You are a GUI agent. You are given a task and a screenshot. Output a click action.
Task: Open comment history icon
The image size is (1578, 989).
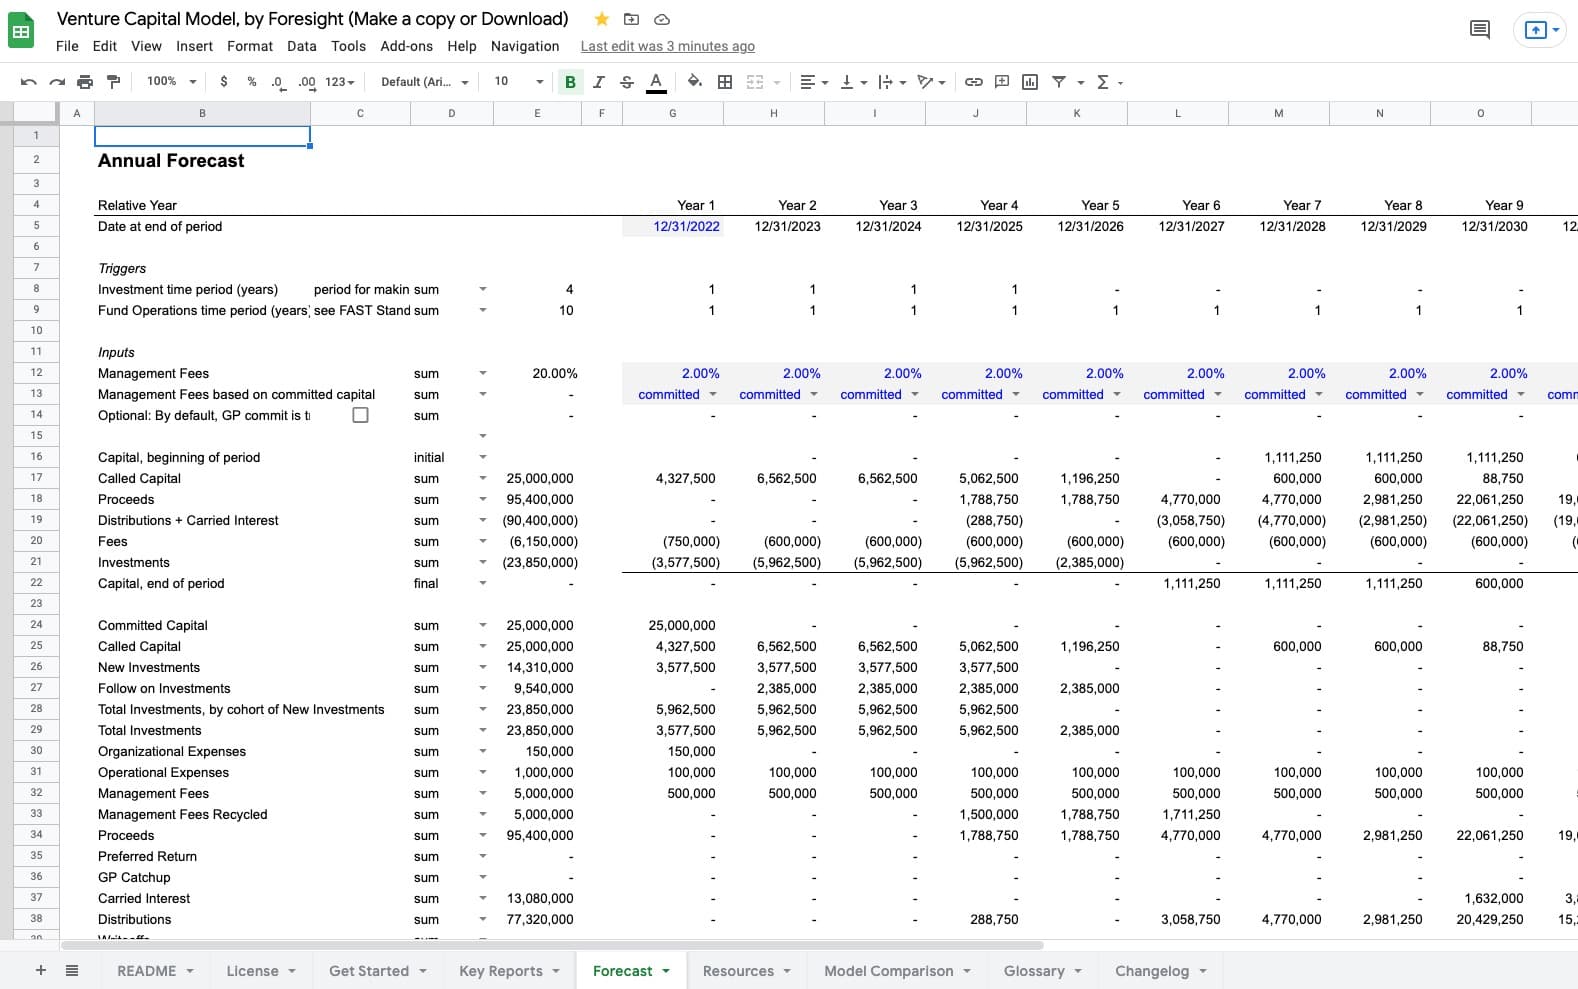point(1480,30)
